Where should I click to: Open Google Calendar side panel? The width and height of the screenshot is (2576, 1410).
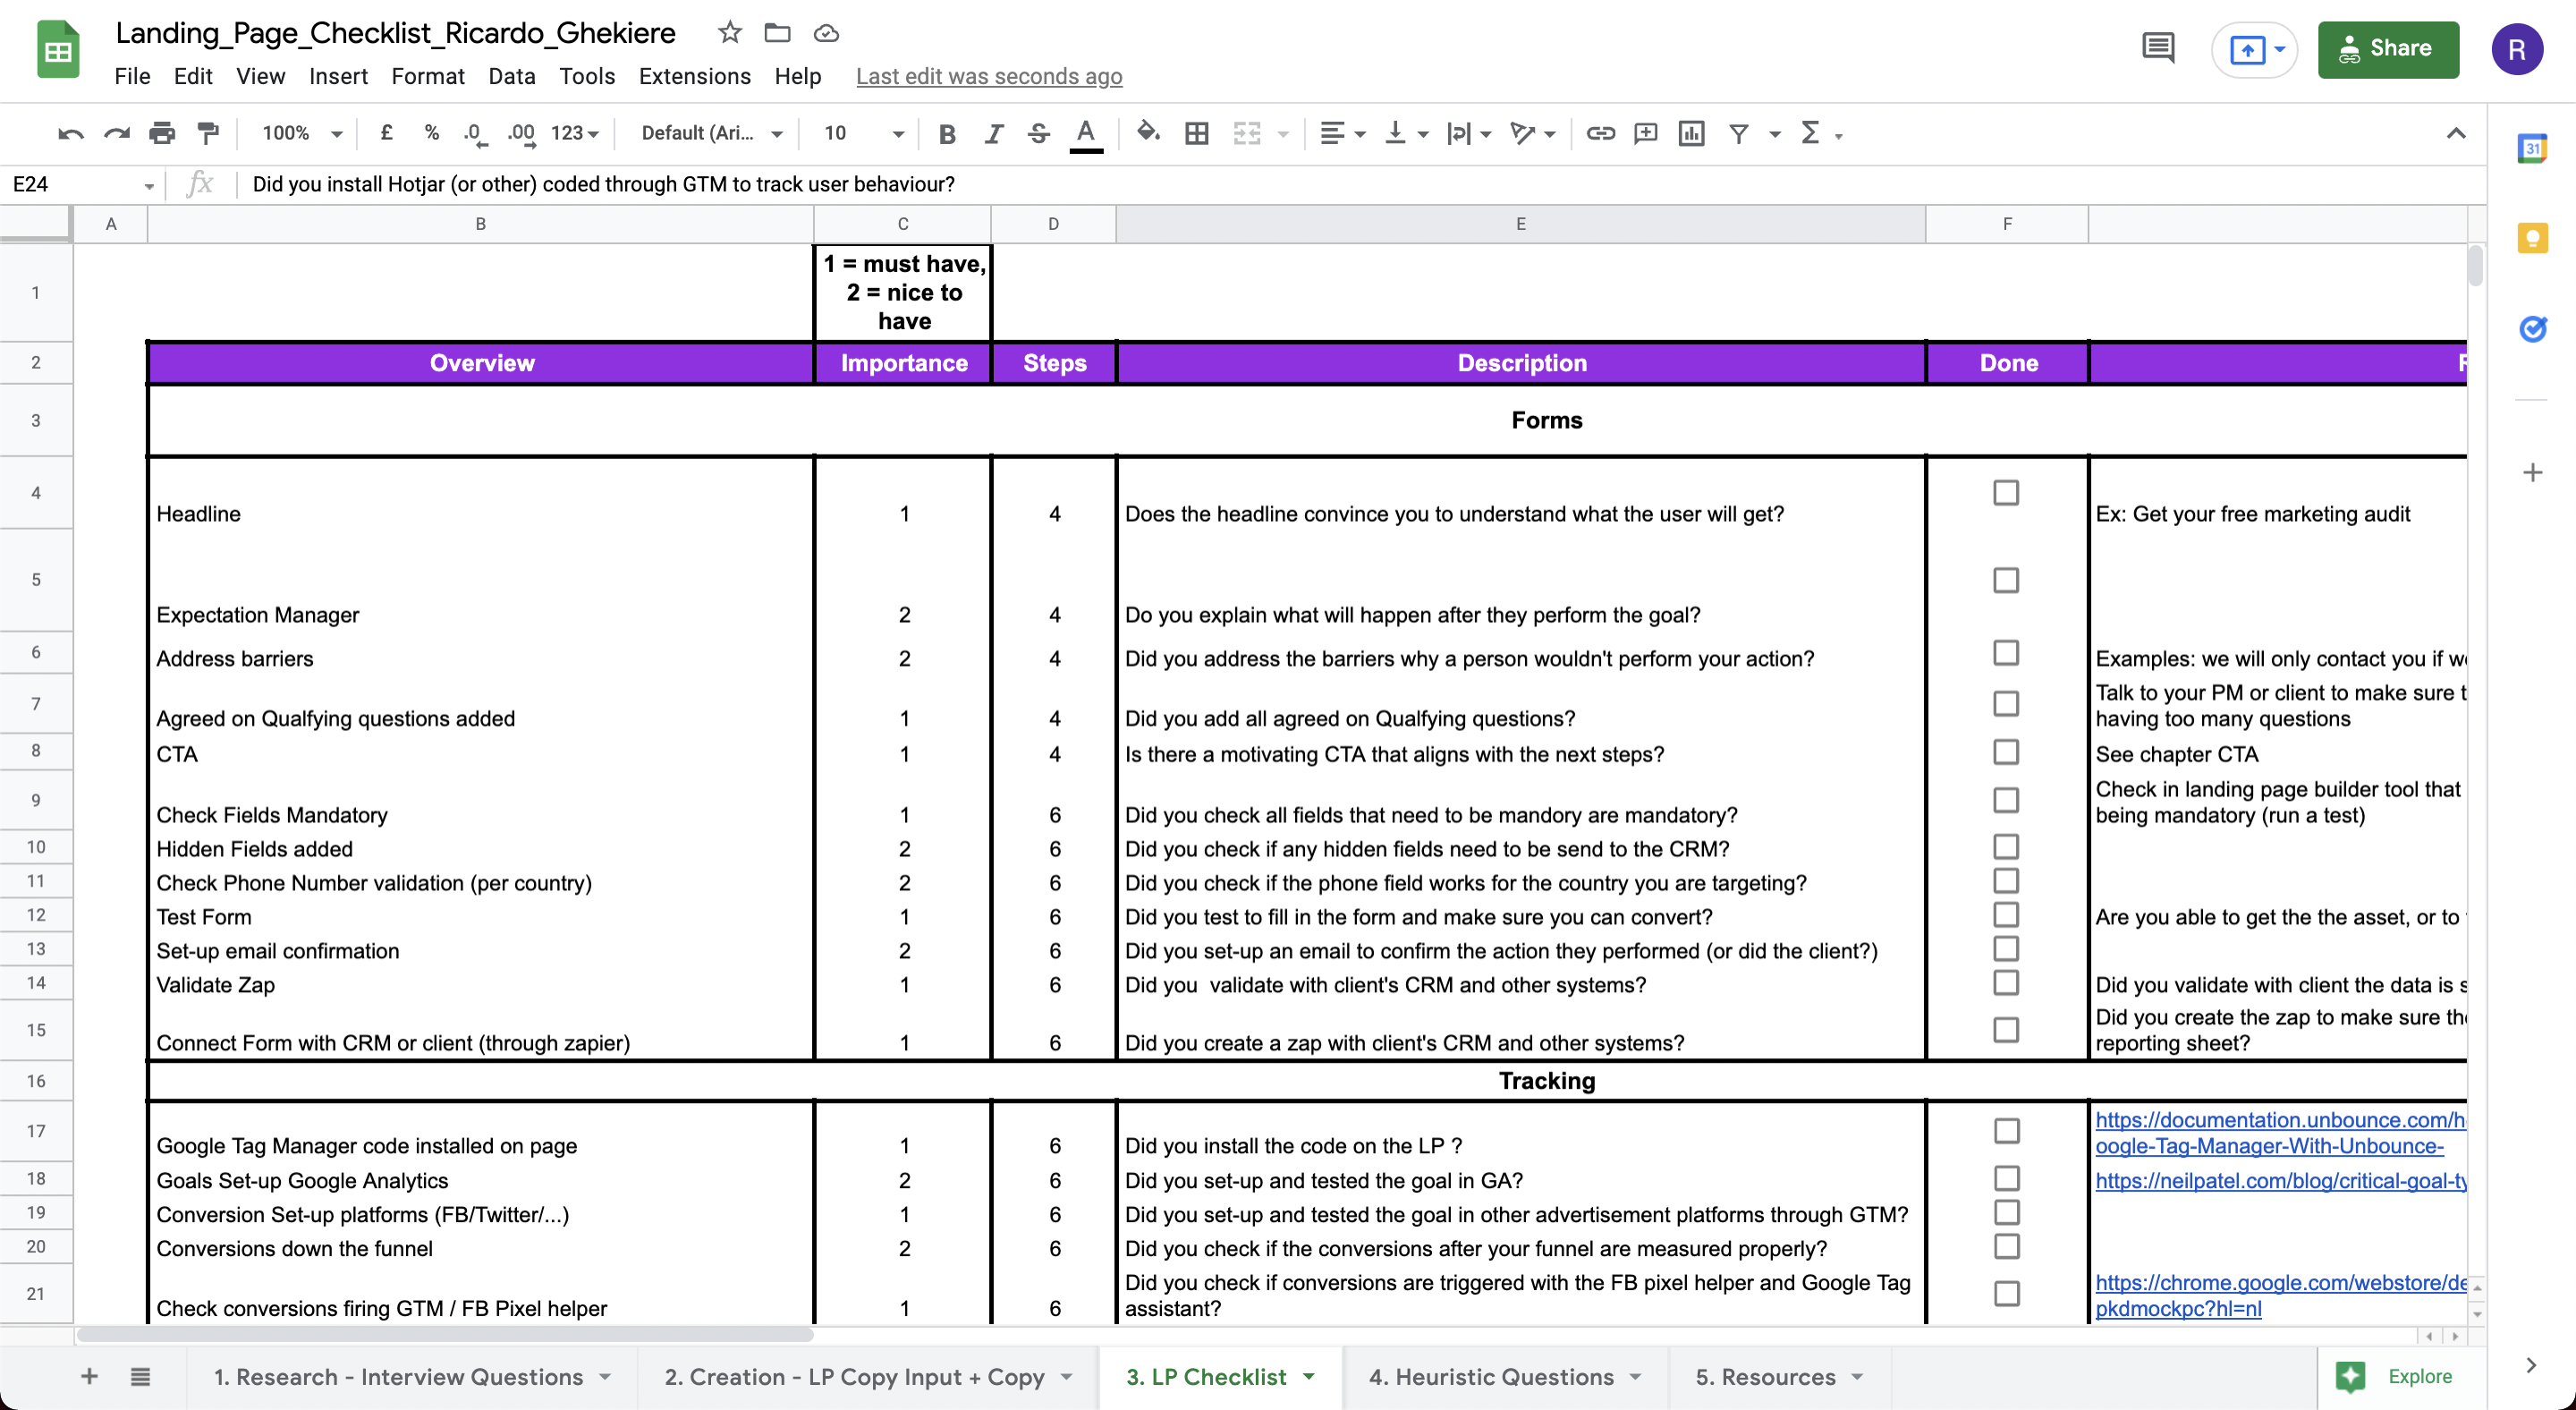[2532, 149]
